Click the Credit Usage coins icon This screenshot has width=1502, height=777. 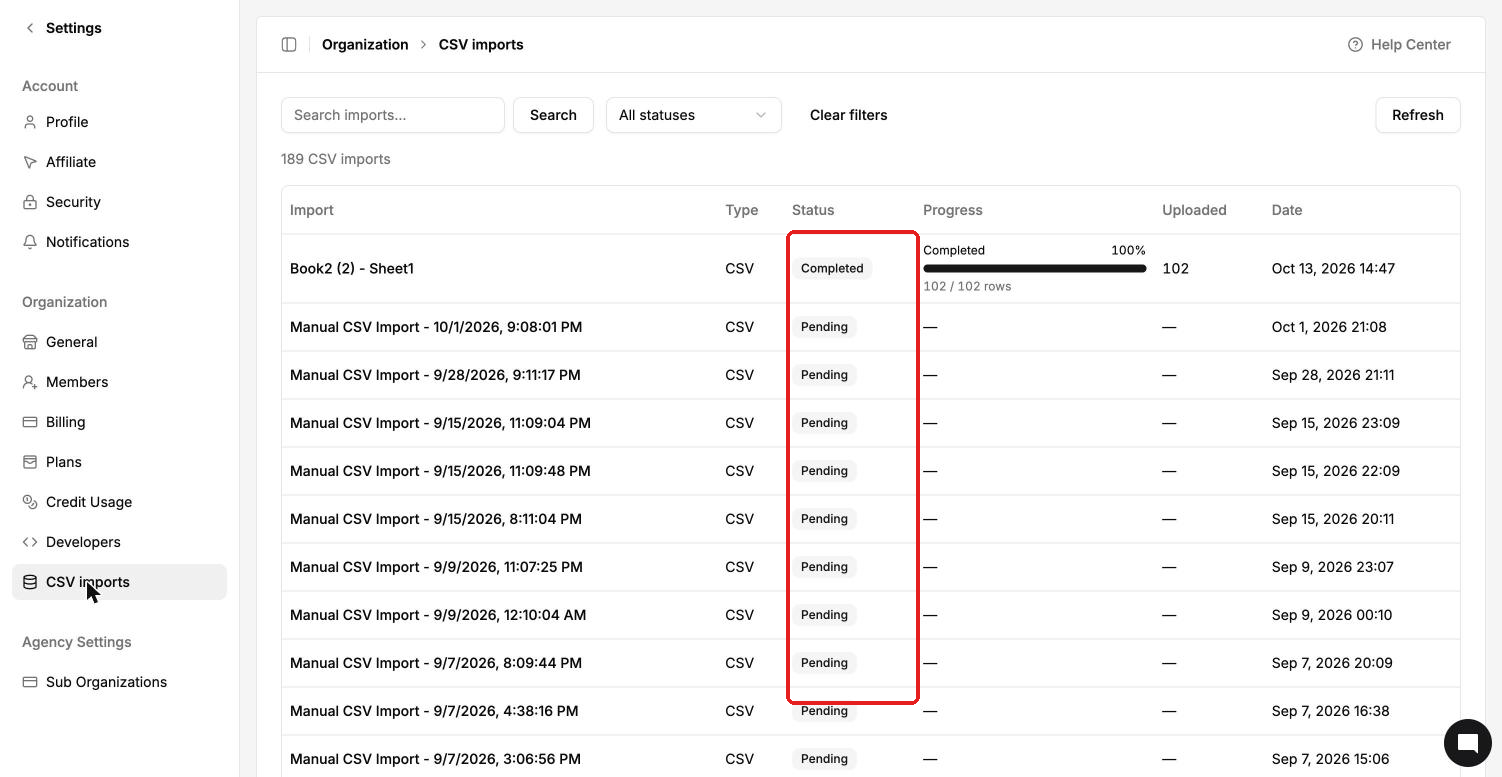coord(30,502)
